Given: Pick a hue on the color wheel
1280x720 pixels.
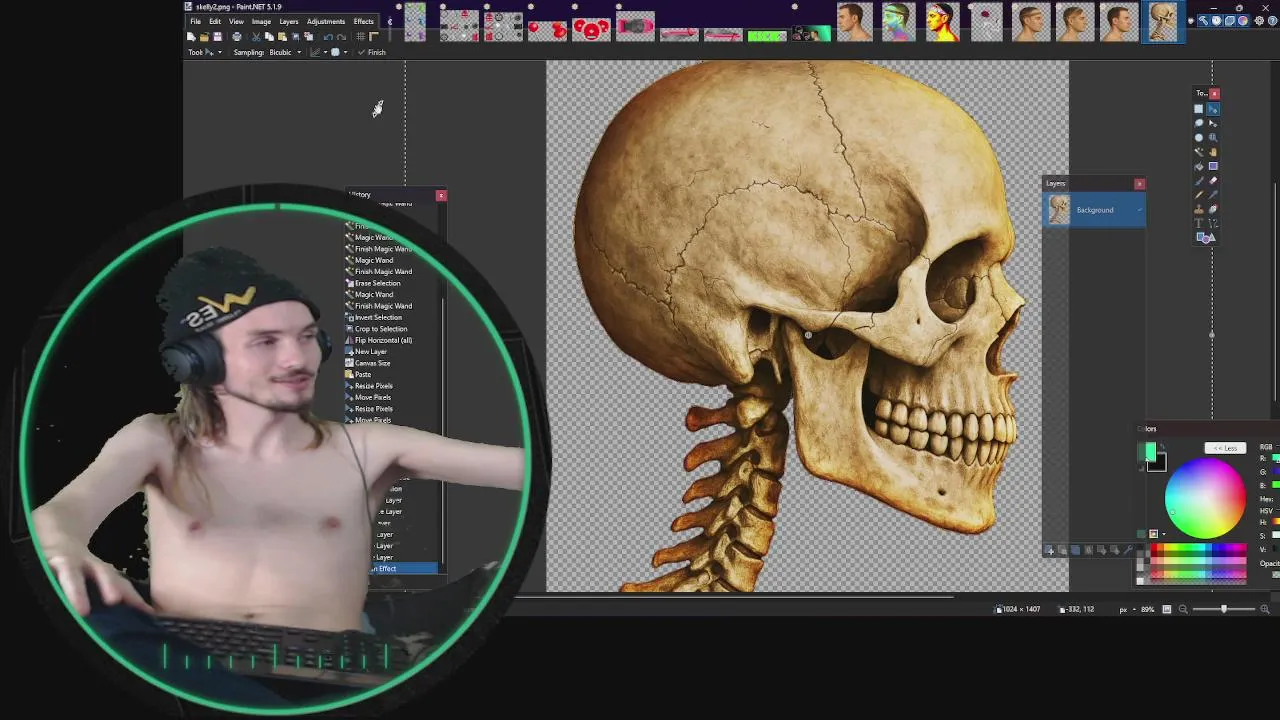Looking at the screenshot, I should [x=1206, y=498].
